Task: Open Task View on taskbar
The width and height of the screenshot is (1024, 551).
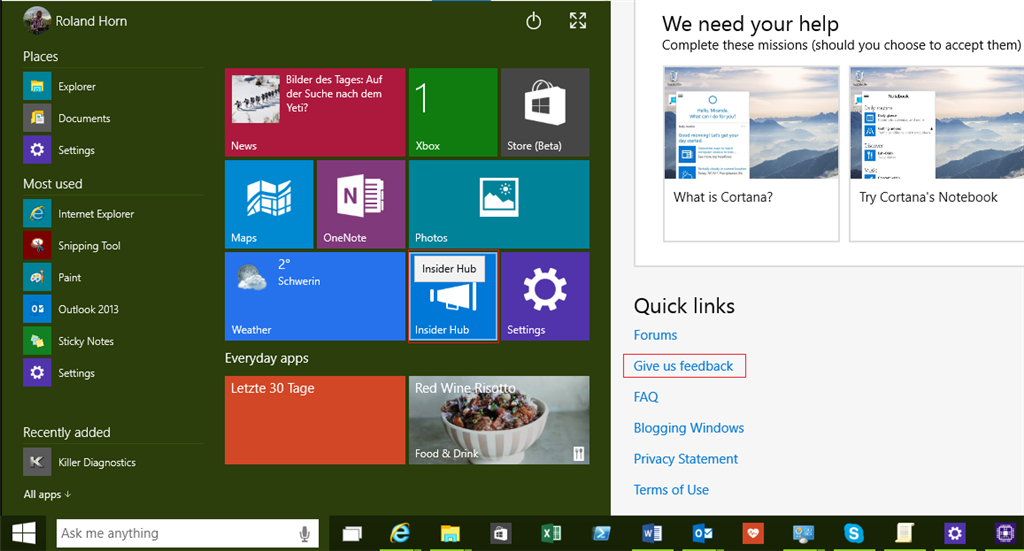Action: (x=352, y=534)
